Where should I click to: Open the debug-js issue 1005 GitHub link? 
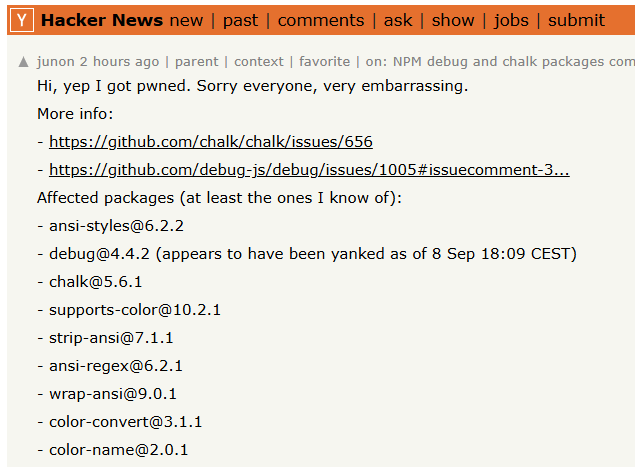click(x=309, y=170)
